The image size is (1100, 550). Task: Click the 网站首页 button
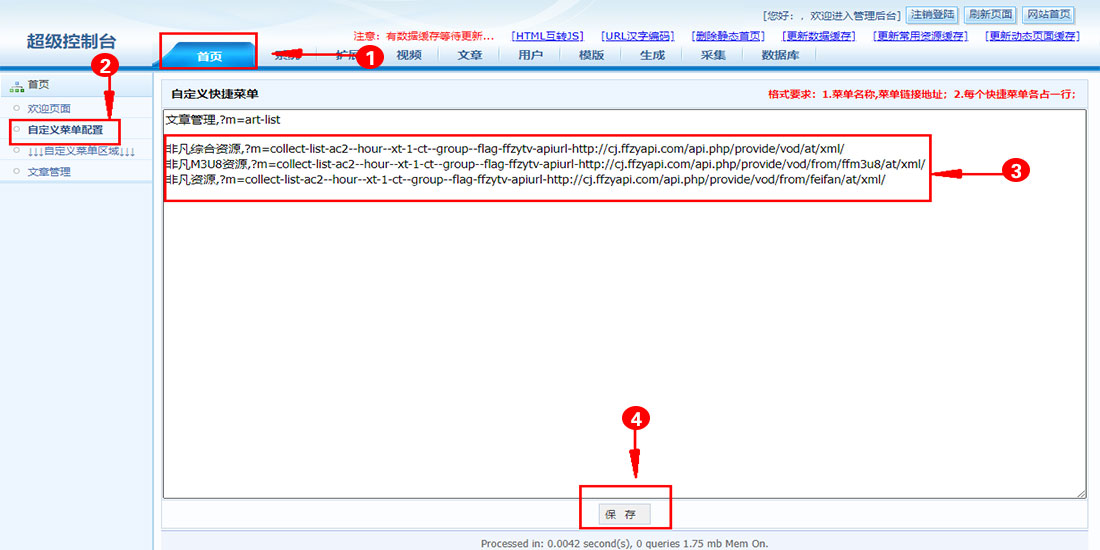click(1049, 15)
